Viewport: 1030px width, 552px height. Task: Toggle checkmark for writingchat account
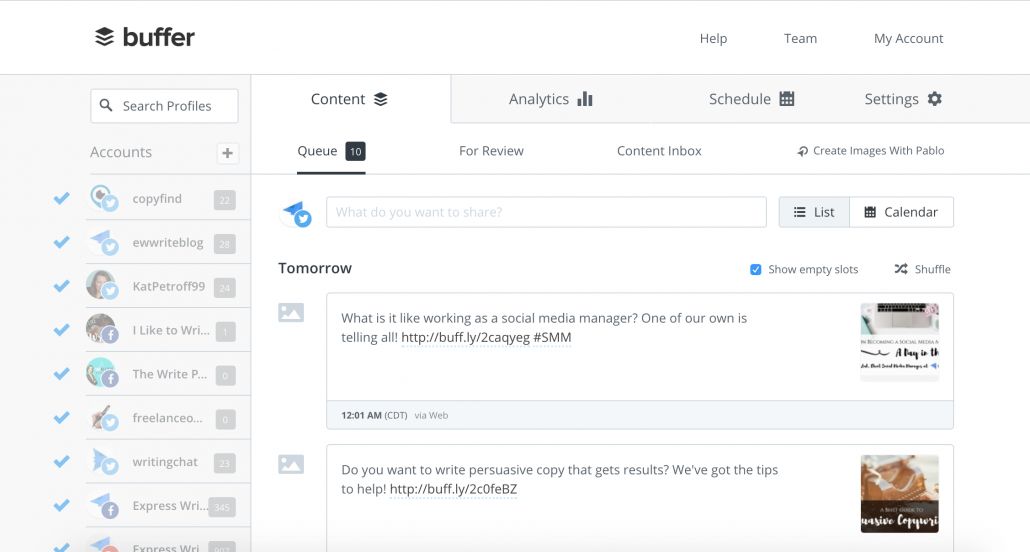click(x=62, y=461)
